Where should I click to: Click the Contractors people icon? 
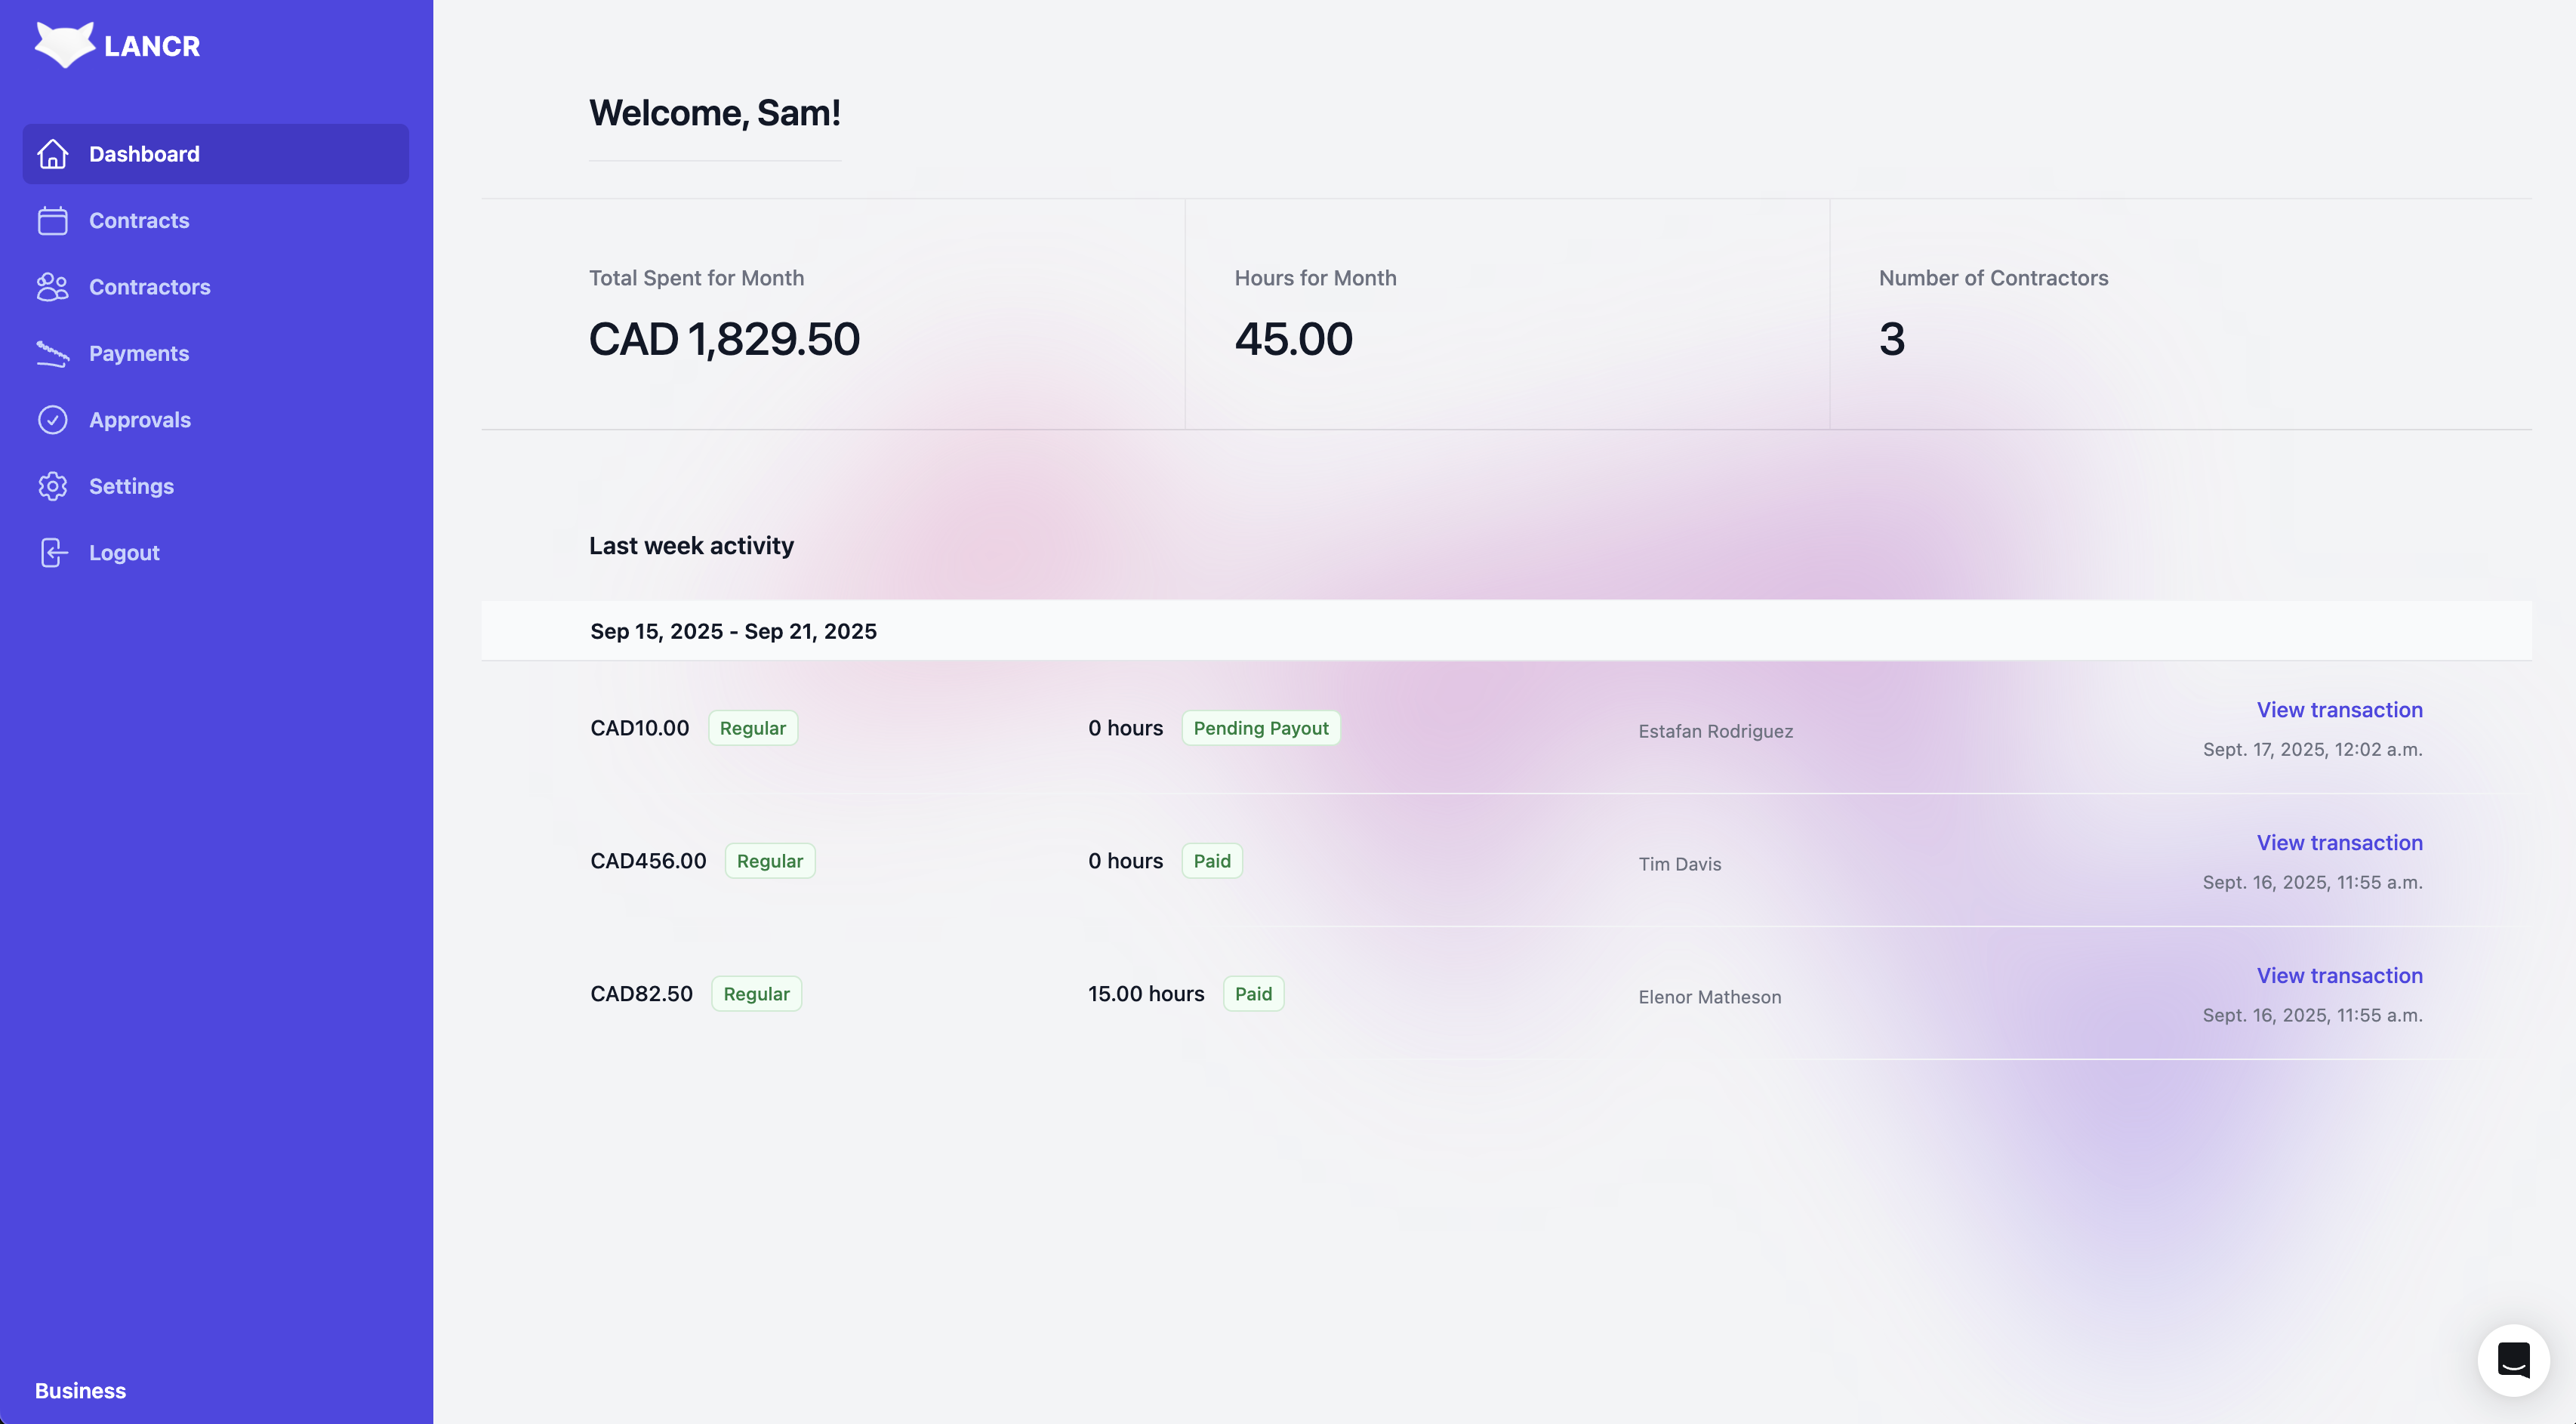pyautogui.click(x=53, y=287)
